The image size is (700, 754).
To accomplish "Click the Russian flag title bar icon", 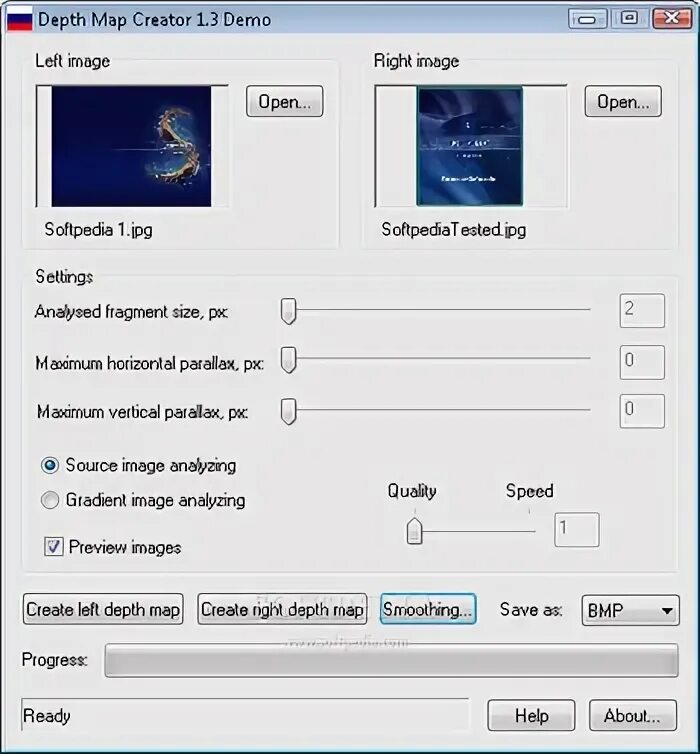I will point(20,19).
